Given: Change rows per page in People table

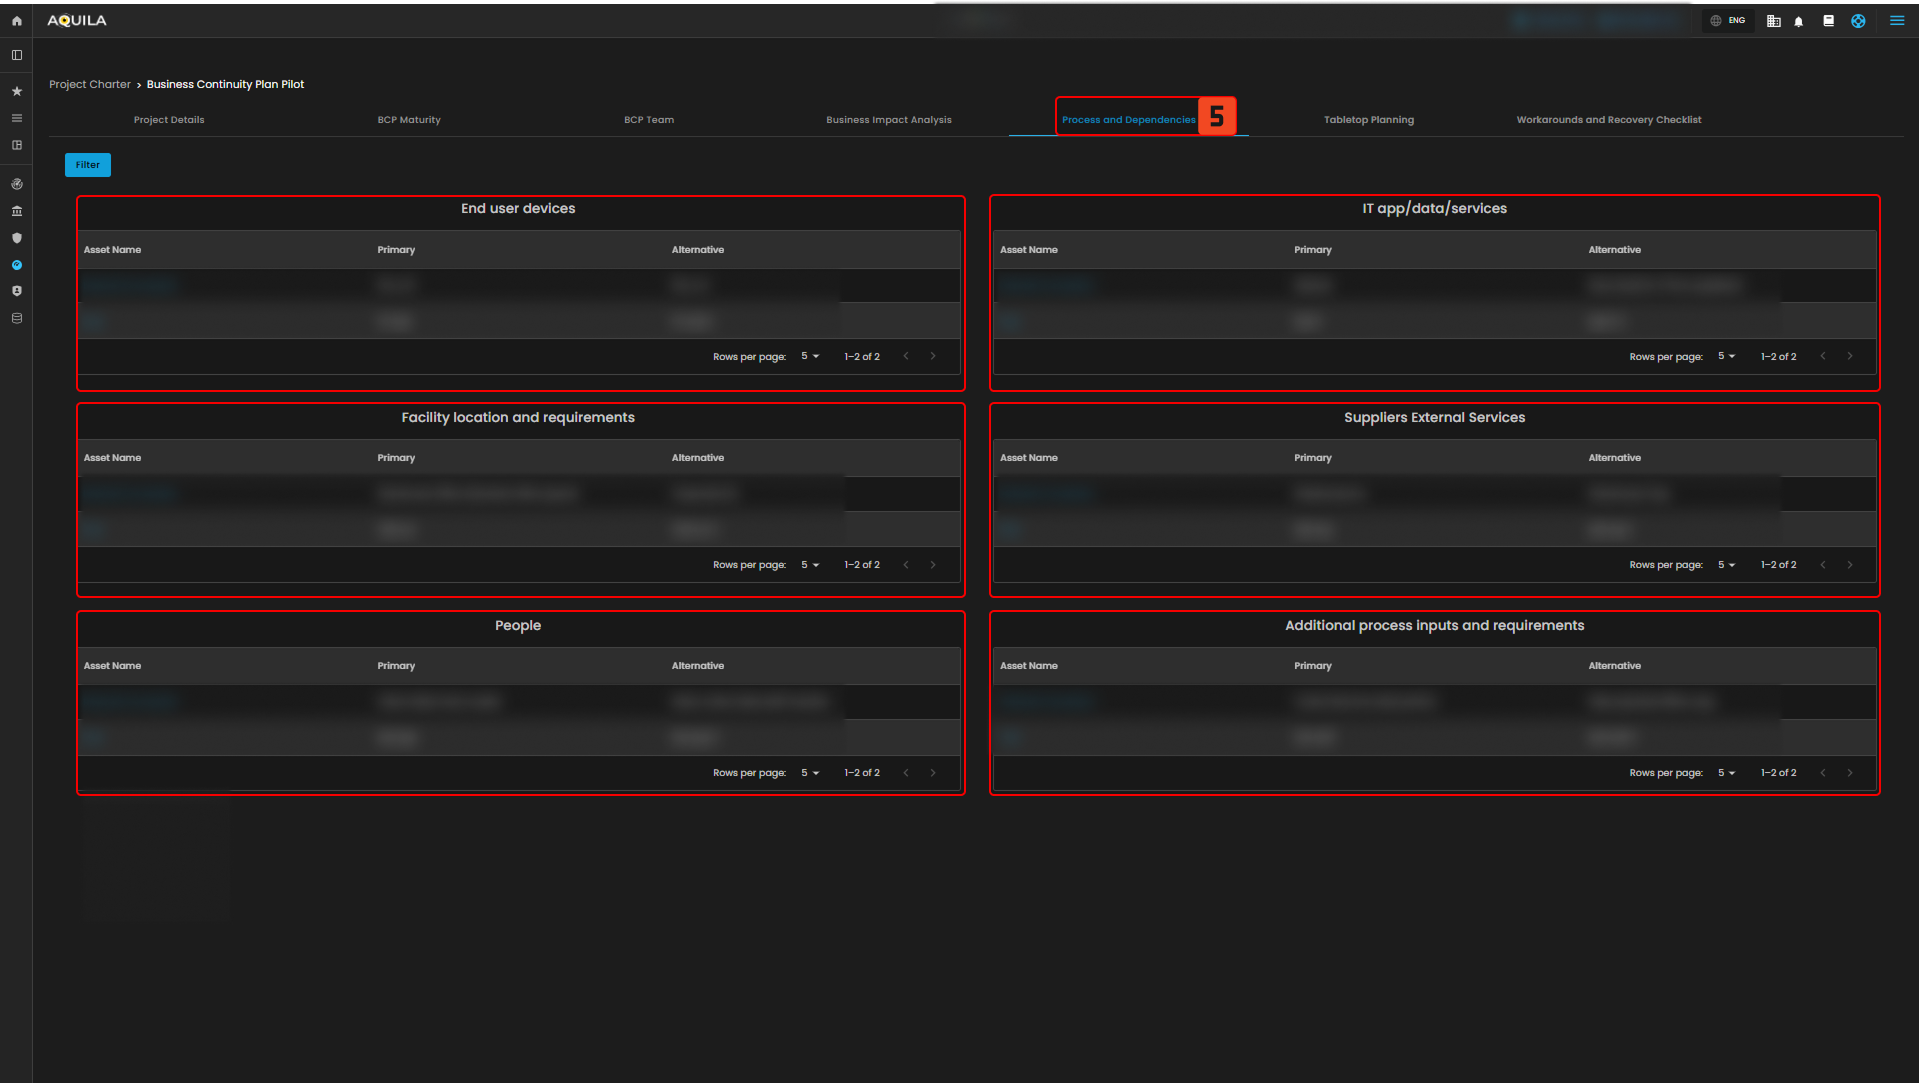Looking at the screenshot, I should point(810,773).
